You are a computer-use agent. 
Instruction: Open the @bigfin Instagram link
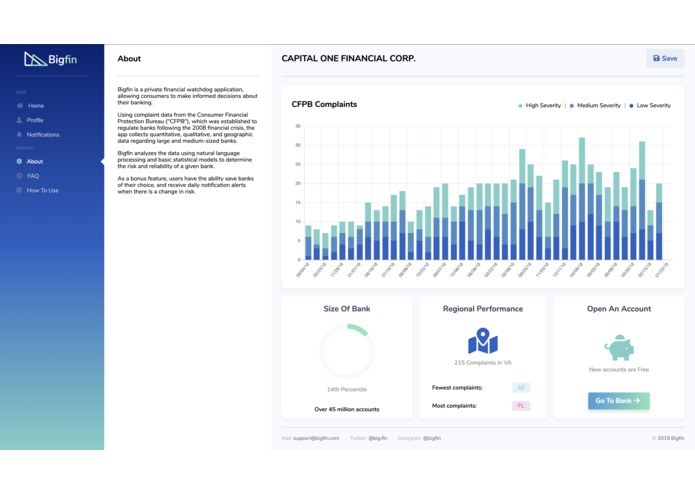coord(432,438)
